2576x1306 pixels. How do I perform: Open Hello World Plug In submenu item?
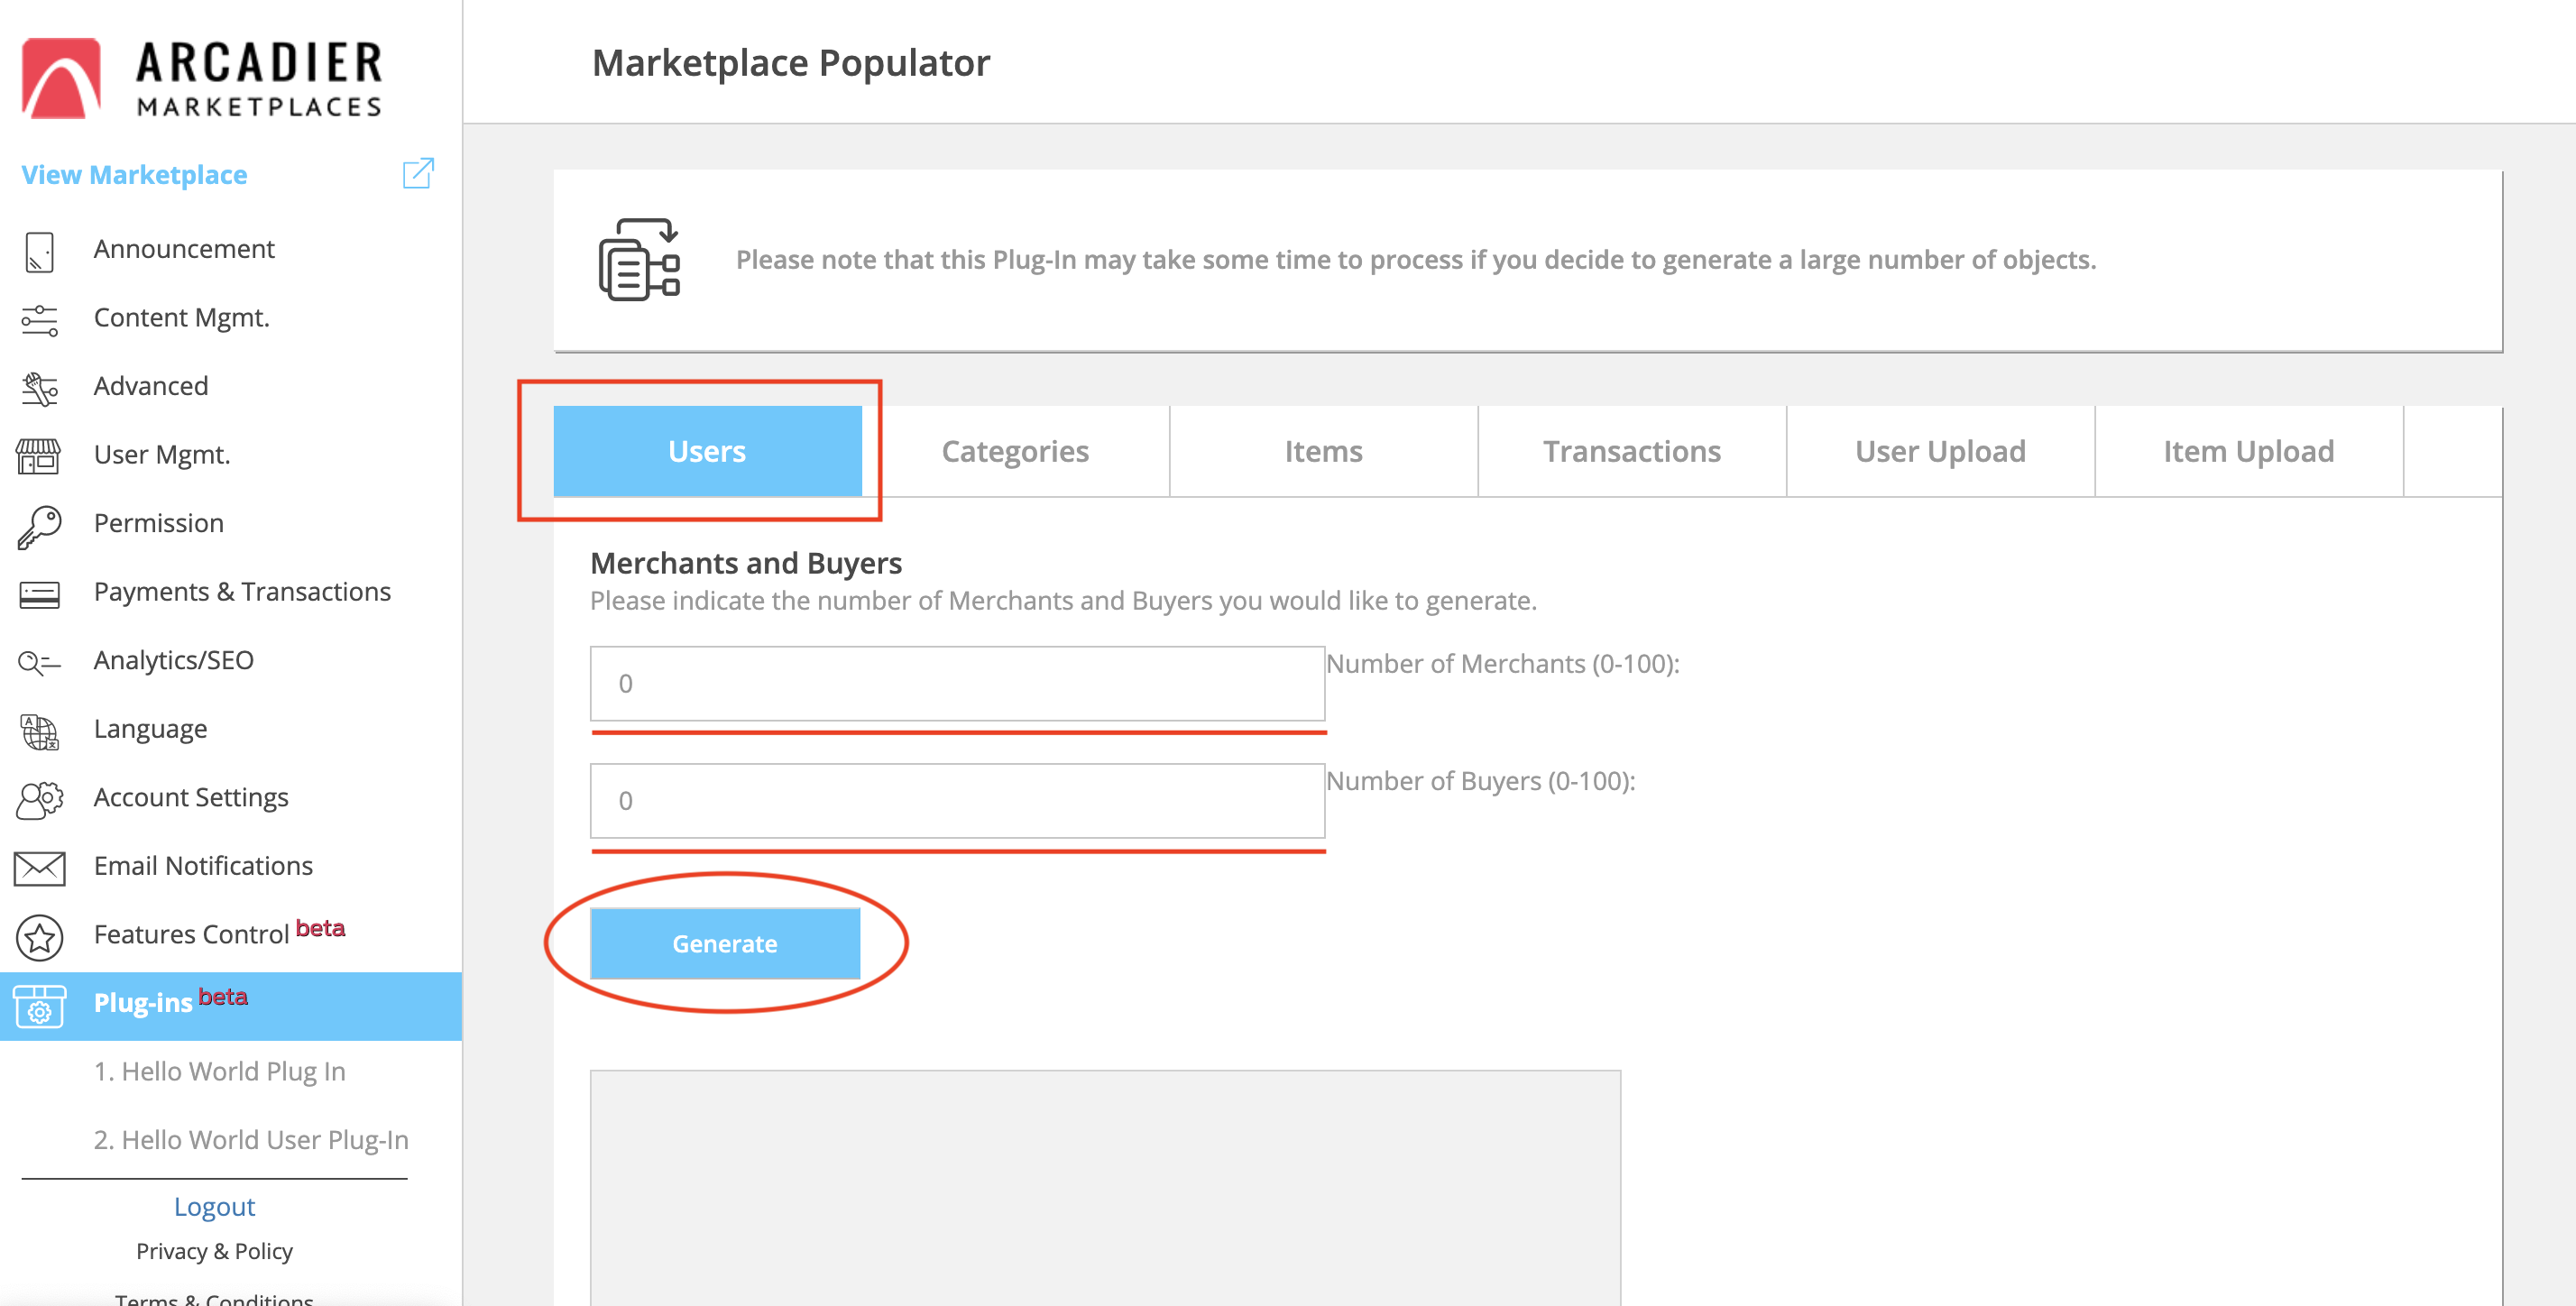tap(219, 1071)
